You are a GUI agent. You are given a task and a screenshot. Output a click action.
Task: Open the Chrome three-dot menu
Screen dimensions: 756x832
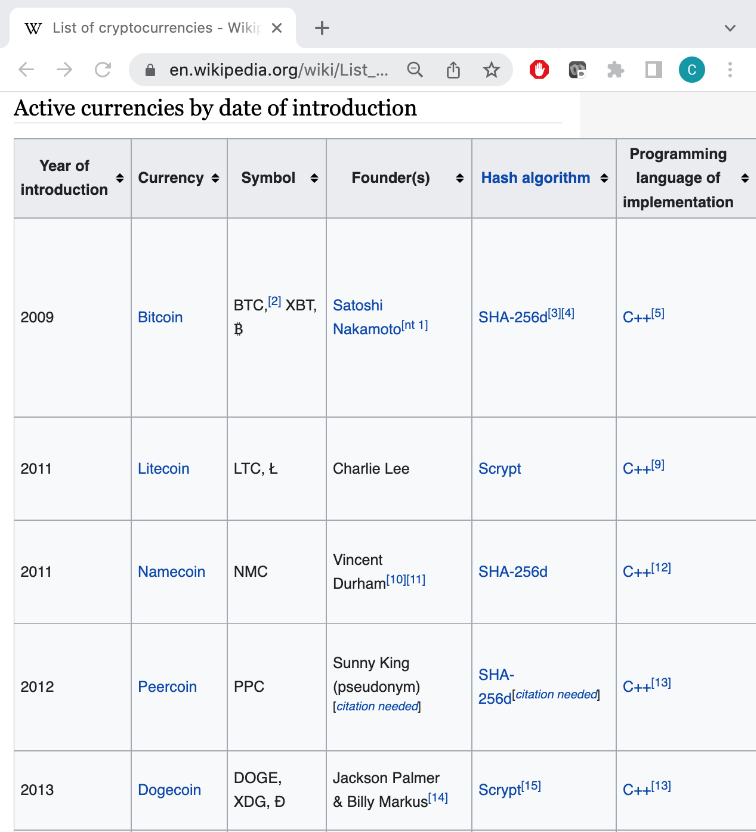pyautogui.click(x=730, y=70)
